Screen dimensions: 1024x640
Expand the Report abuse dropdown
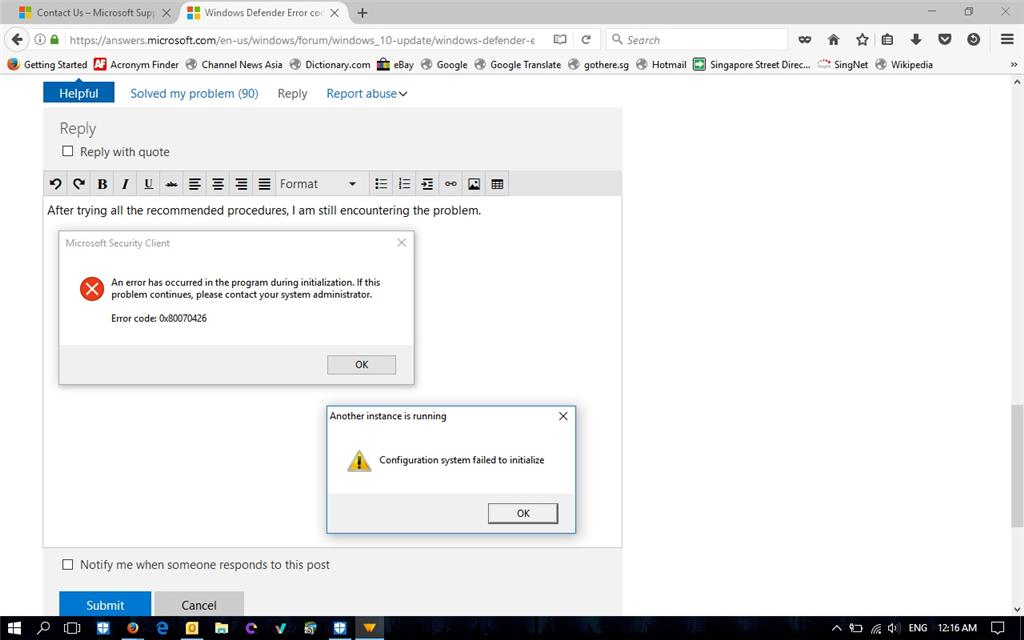click(366, 93)
